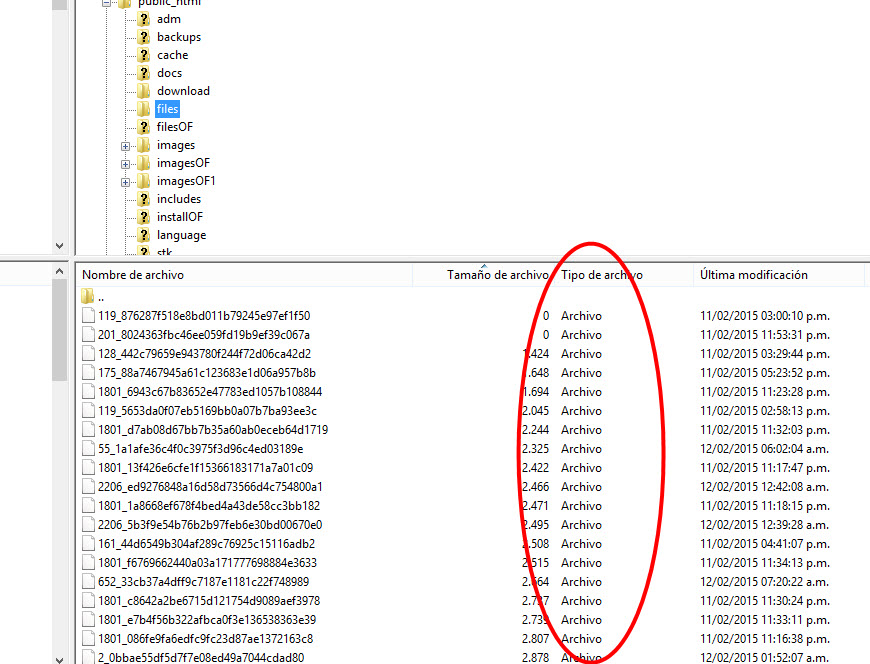The height and width of the screenshot is (664, 870).
Task: Click the includes folder icon in tree
Action: pos(144,199)
